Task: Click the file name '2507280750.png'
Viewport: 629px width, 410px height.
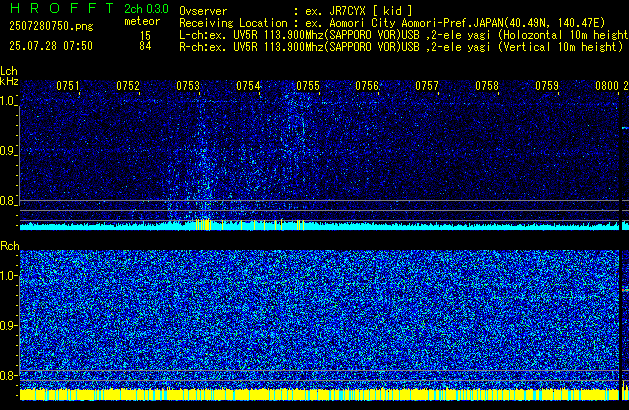Action: 51,26
